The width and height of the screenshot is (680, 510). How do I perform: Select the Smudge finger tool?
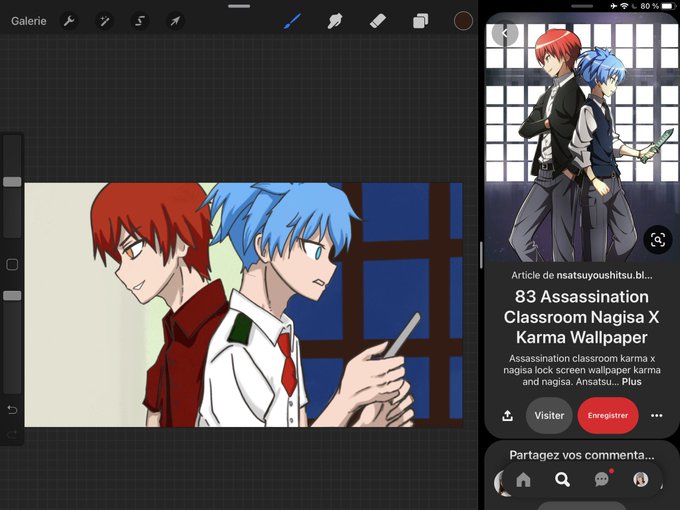[x=334, y=21]
